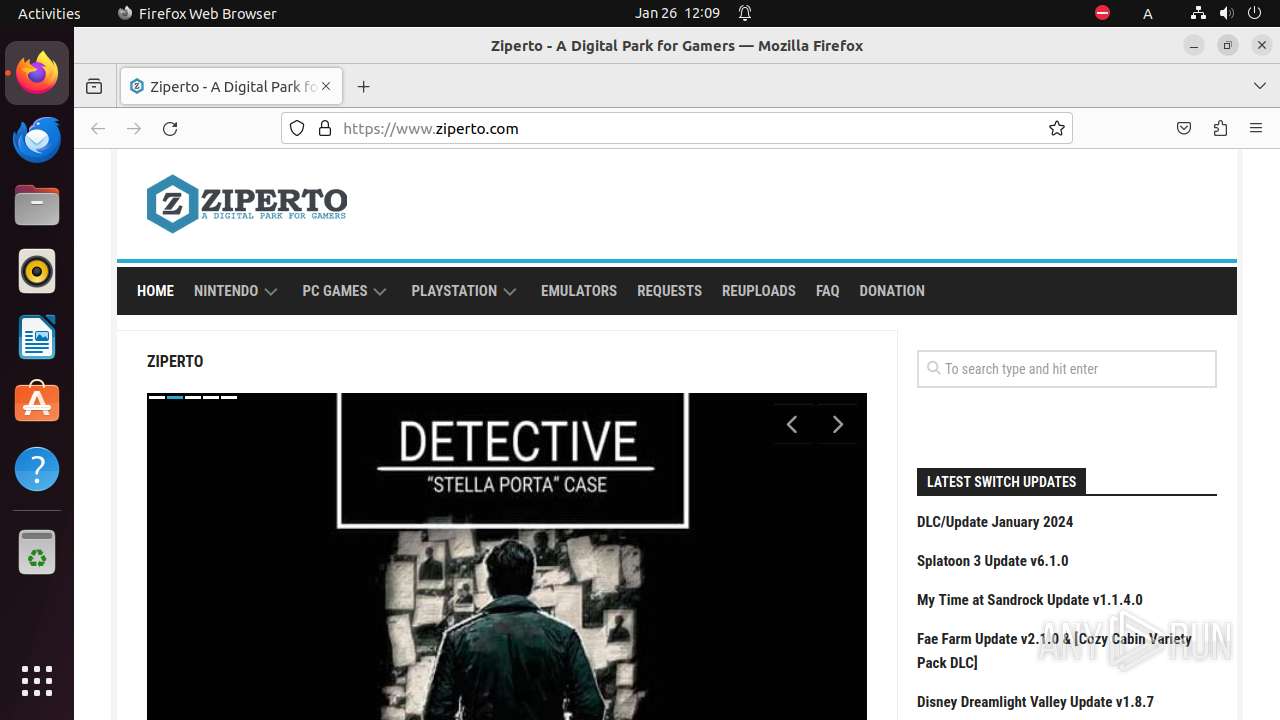This screenshot has height=720, width=1280.
Task: Open a new tab with plus button
Action: click(364, 86)
